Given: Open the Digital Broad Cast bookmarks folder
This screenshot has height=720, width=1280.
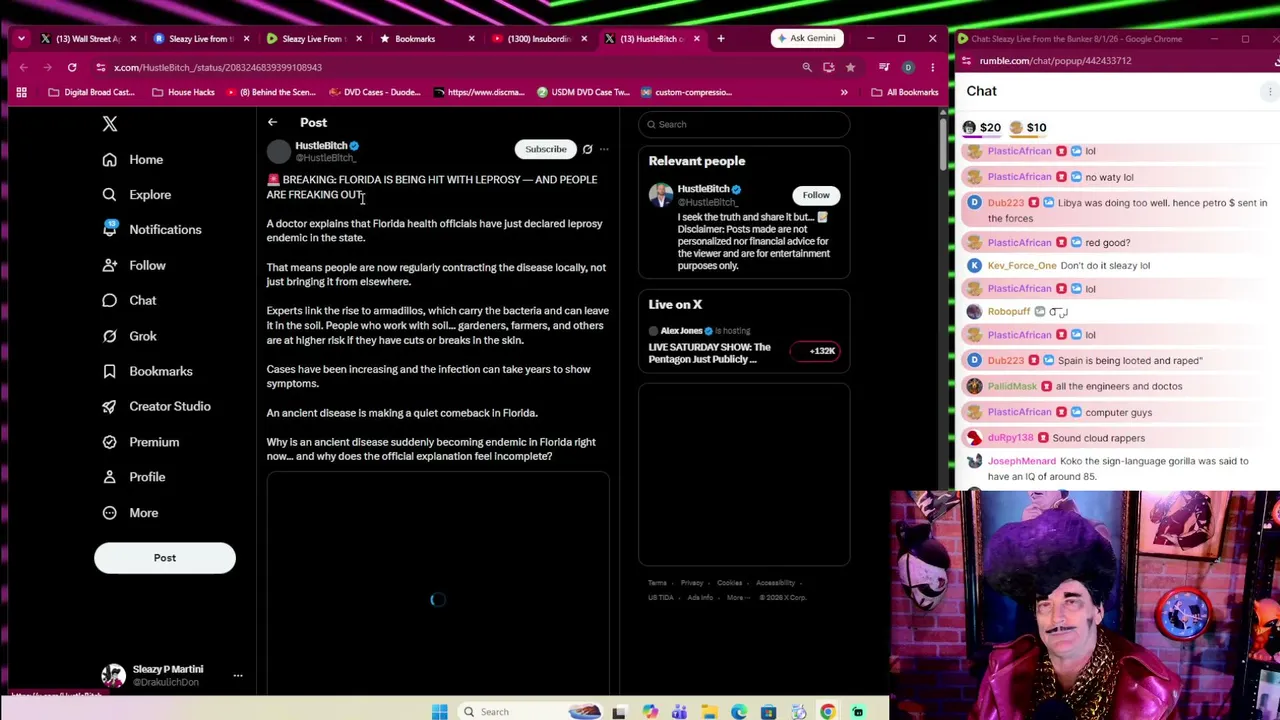Looking at the screenshot, I should (x=91, y=92).
